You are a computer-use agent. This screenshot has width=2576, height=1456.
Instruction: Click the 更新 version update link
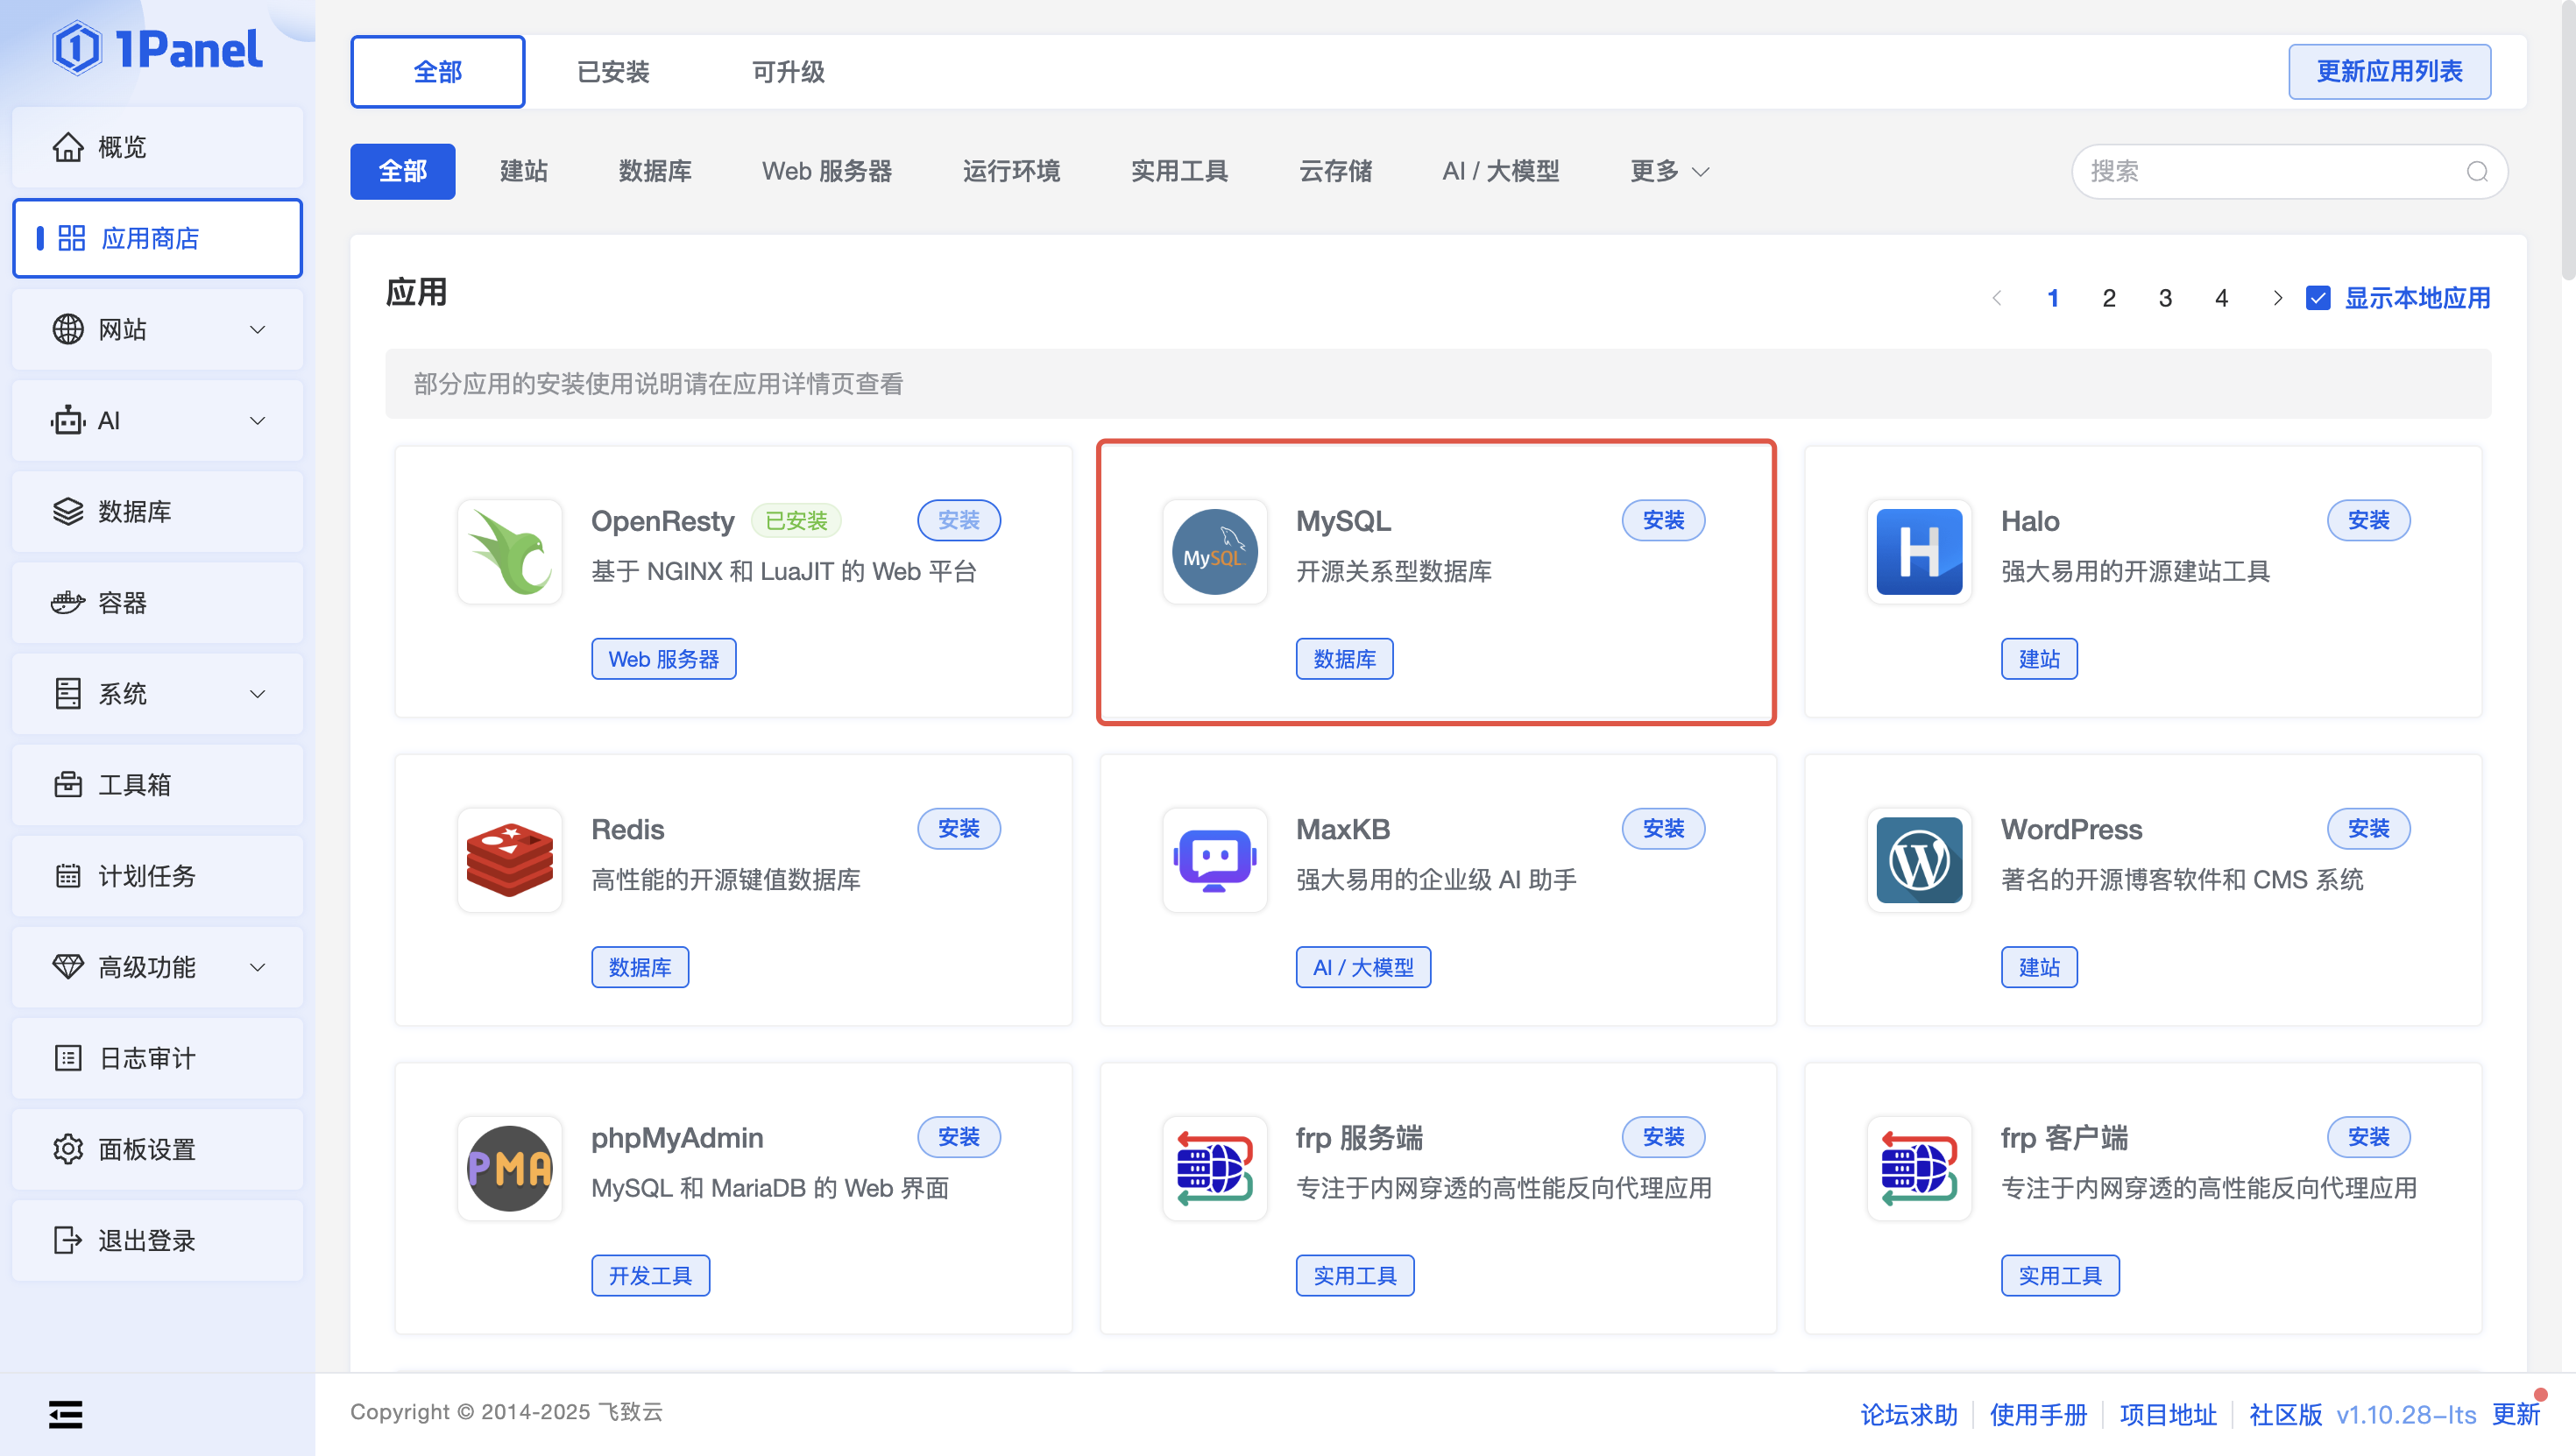(x=2515, y=1414)
